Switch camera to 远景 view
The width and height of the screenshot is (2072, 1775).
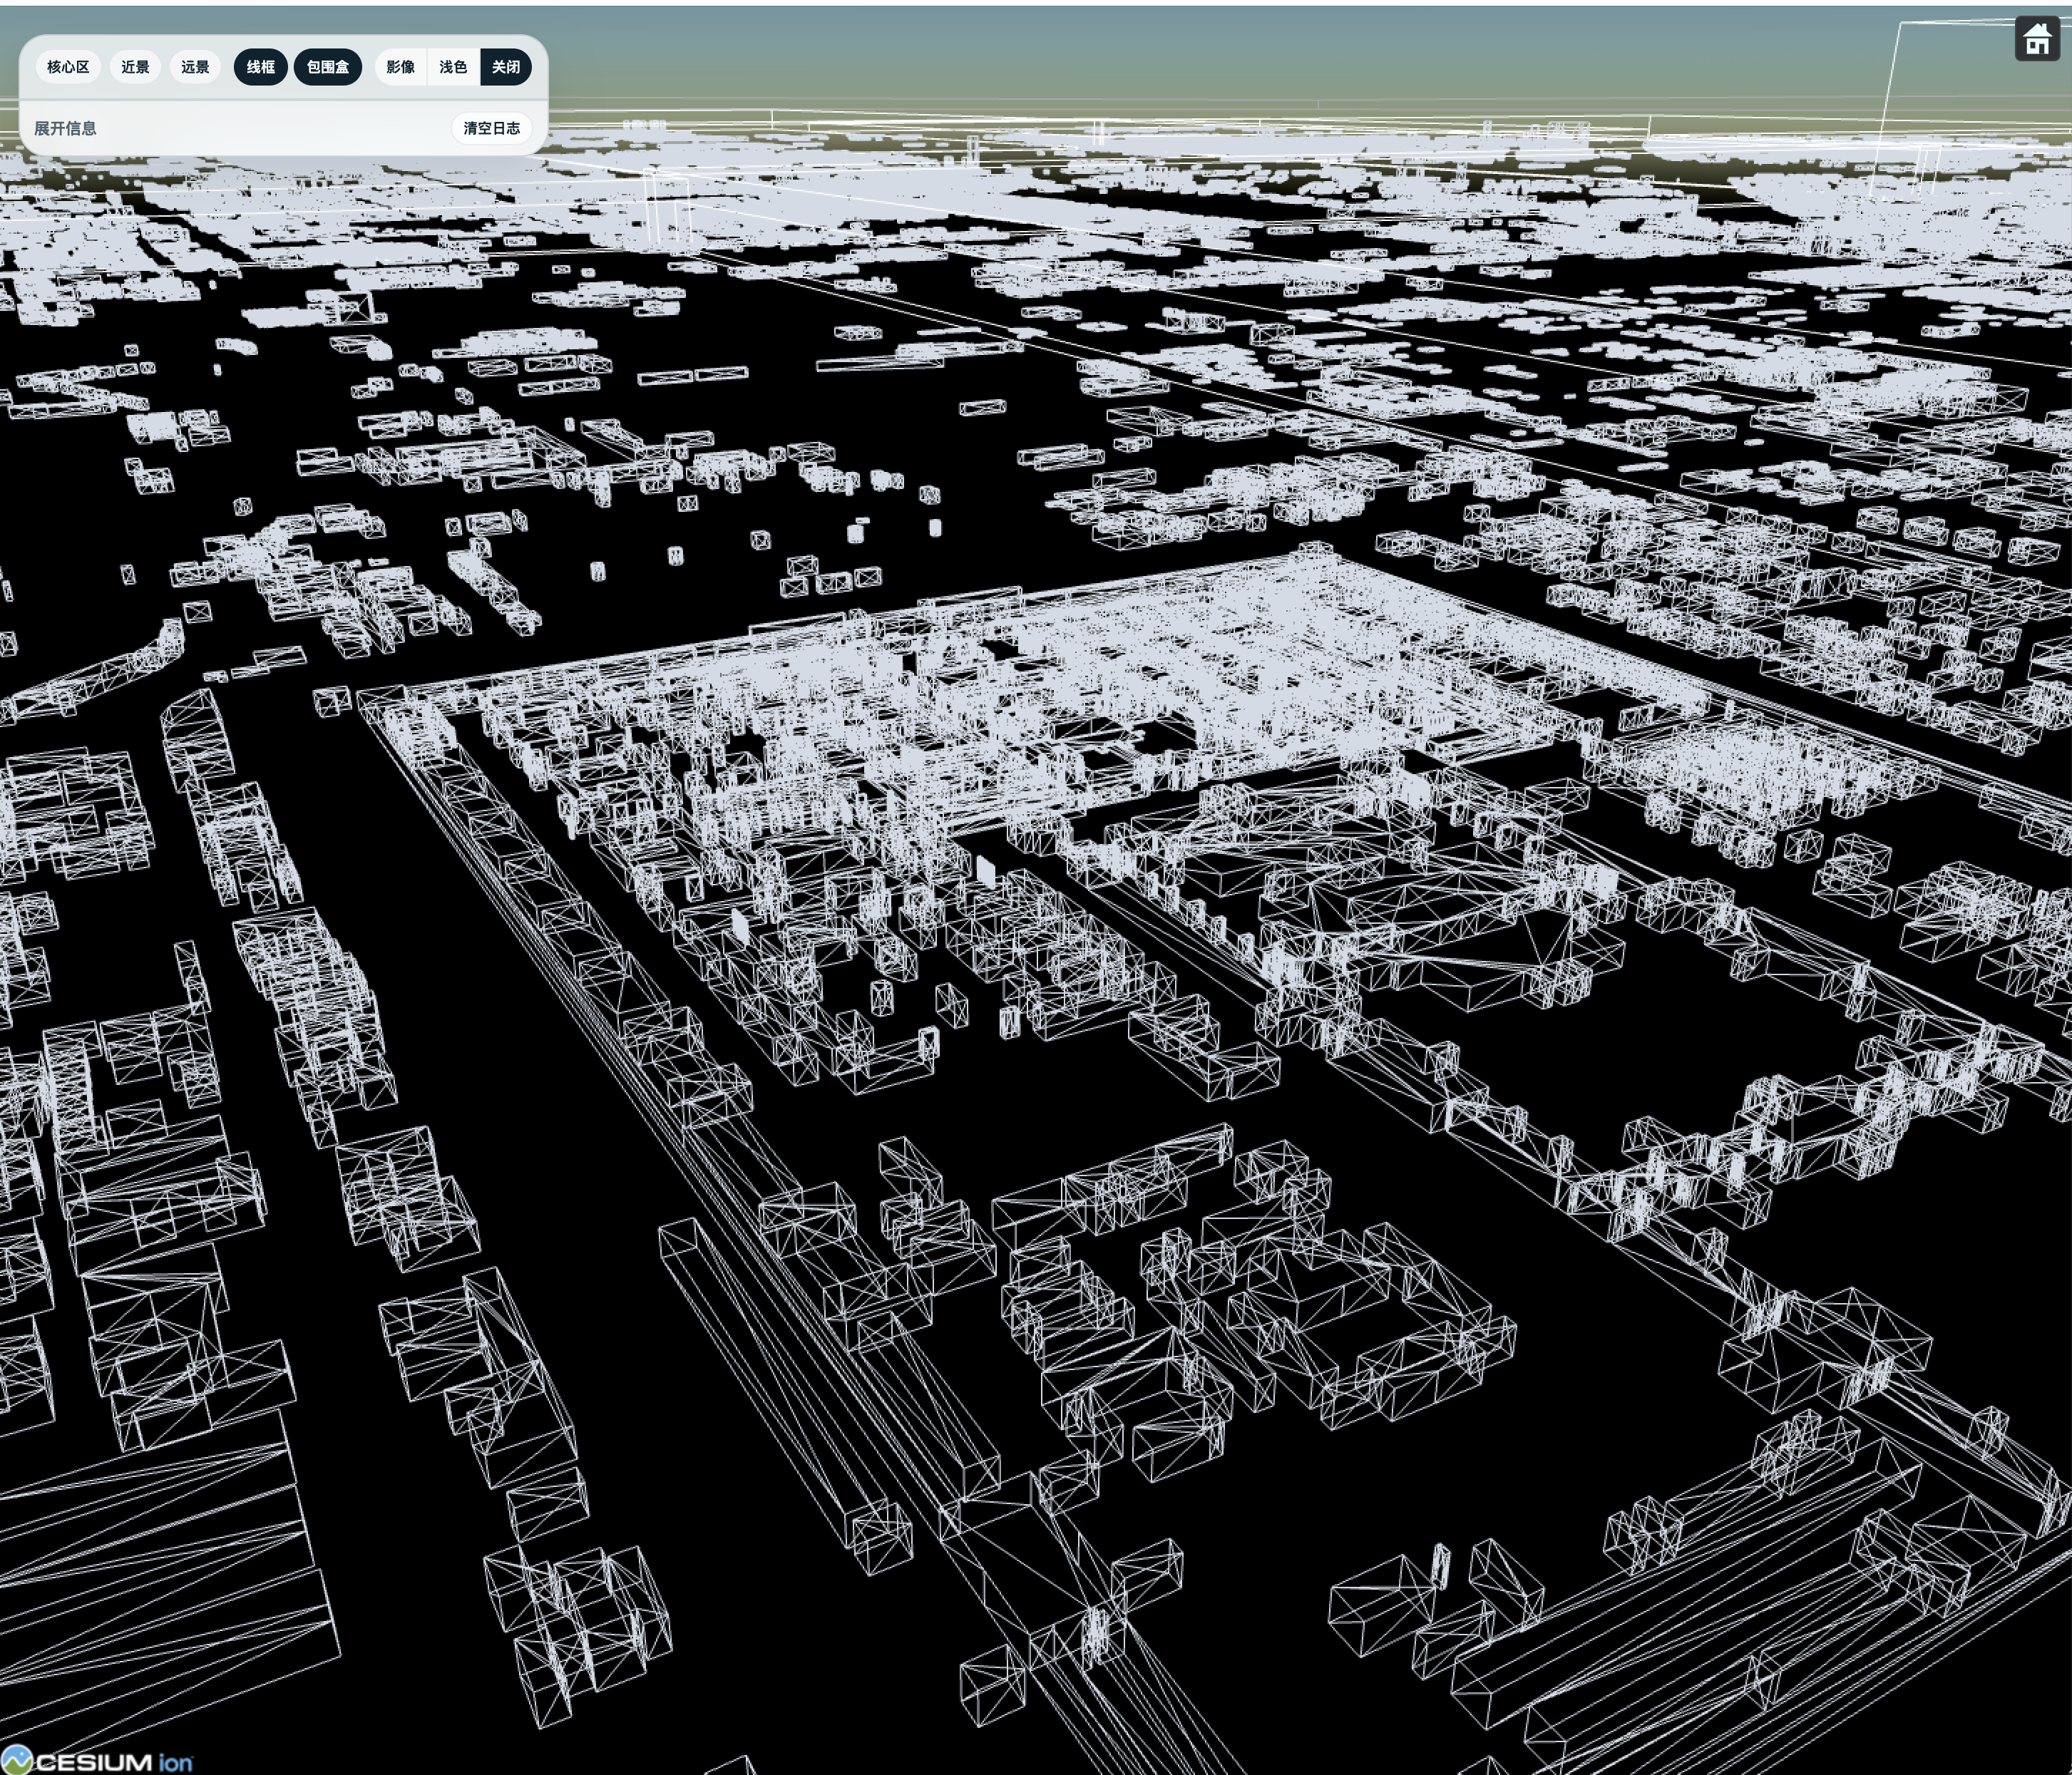tap(195, 67)
